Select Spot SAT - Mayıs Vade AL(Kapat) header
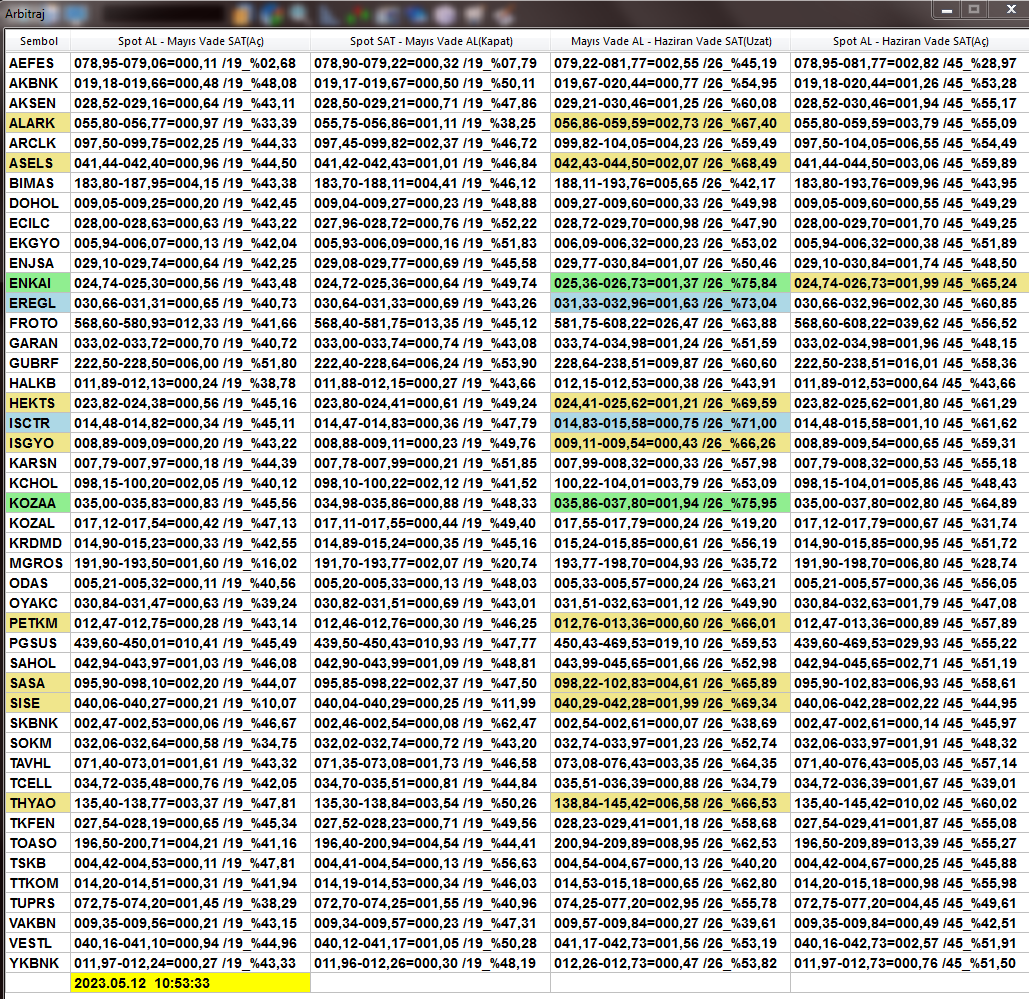Image resolution: width=1029 pixels, height=999 pixels. [430, 41]
